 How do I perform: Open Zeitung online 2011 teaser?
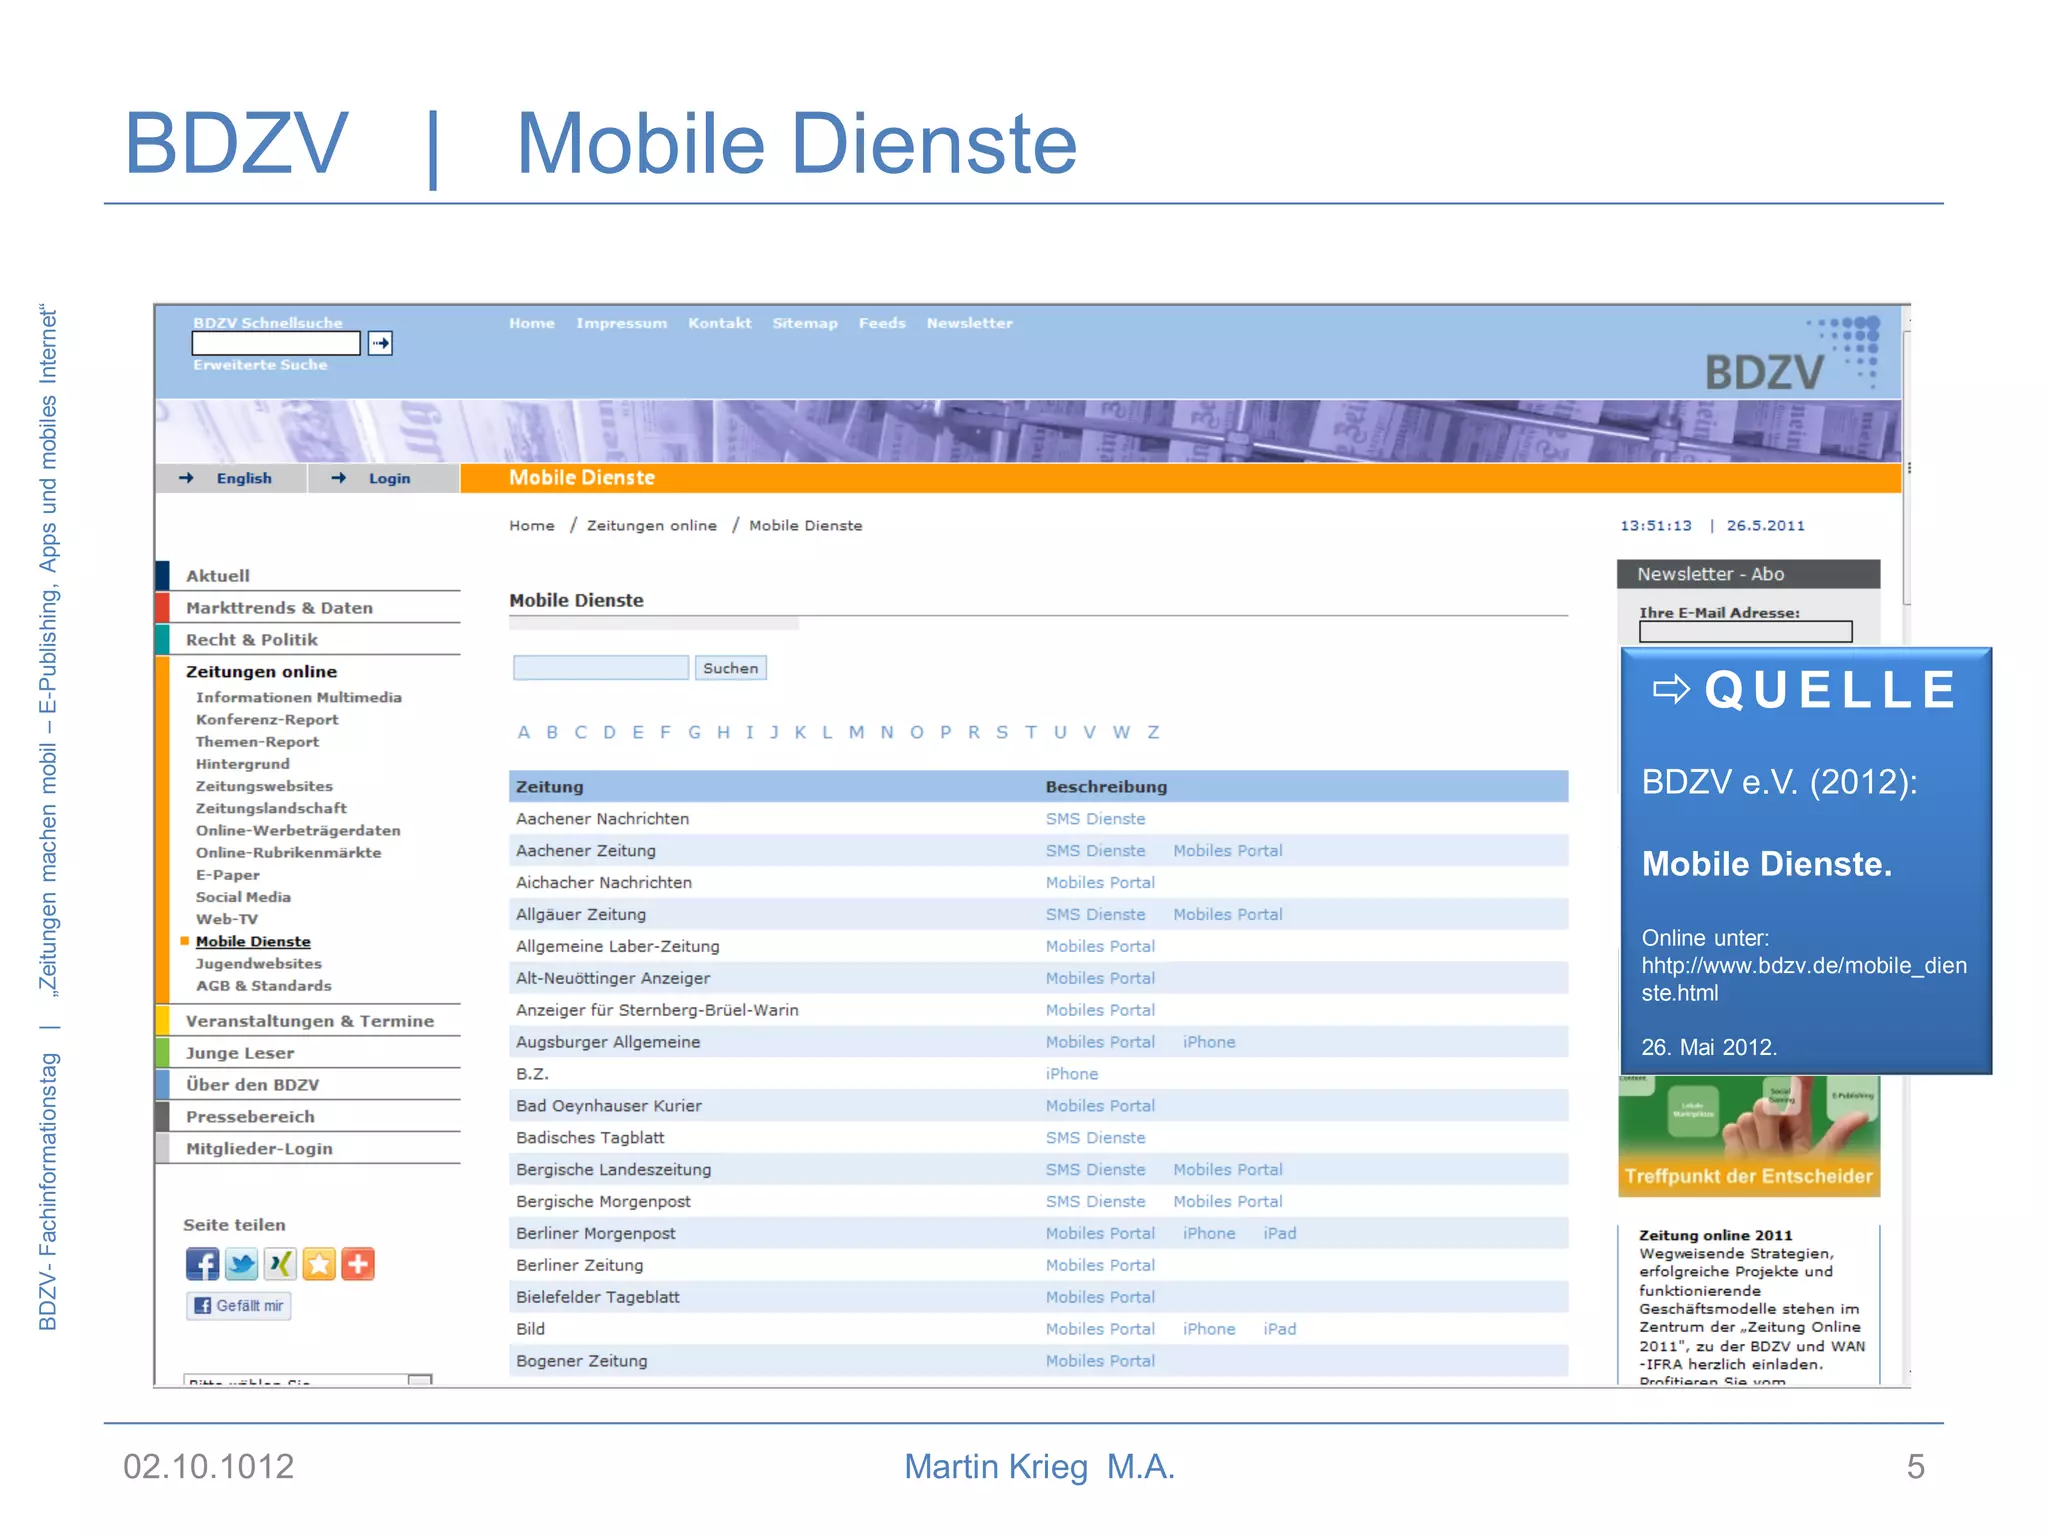pos(1716,1236)
